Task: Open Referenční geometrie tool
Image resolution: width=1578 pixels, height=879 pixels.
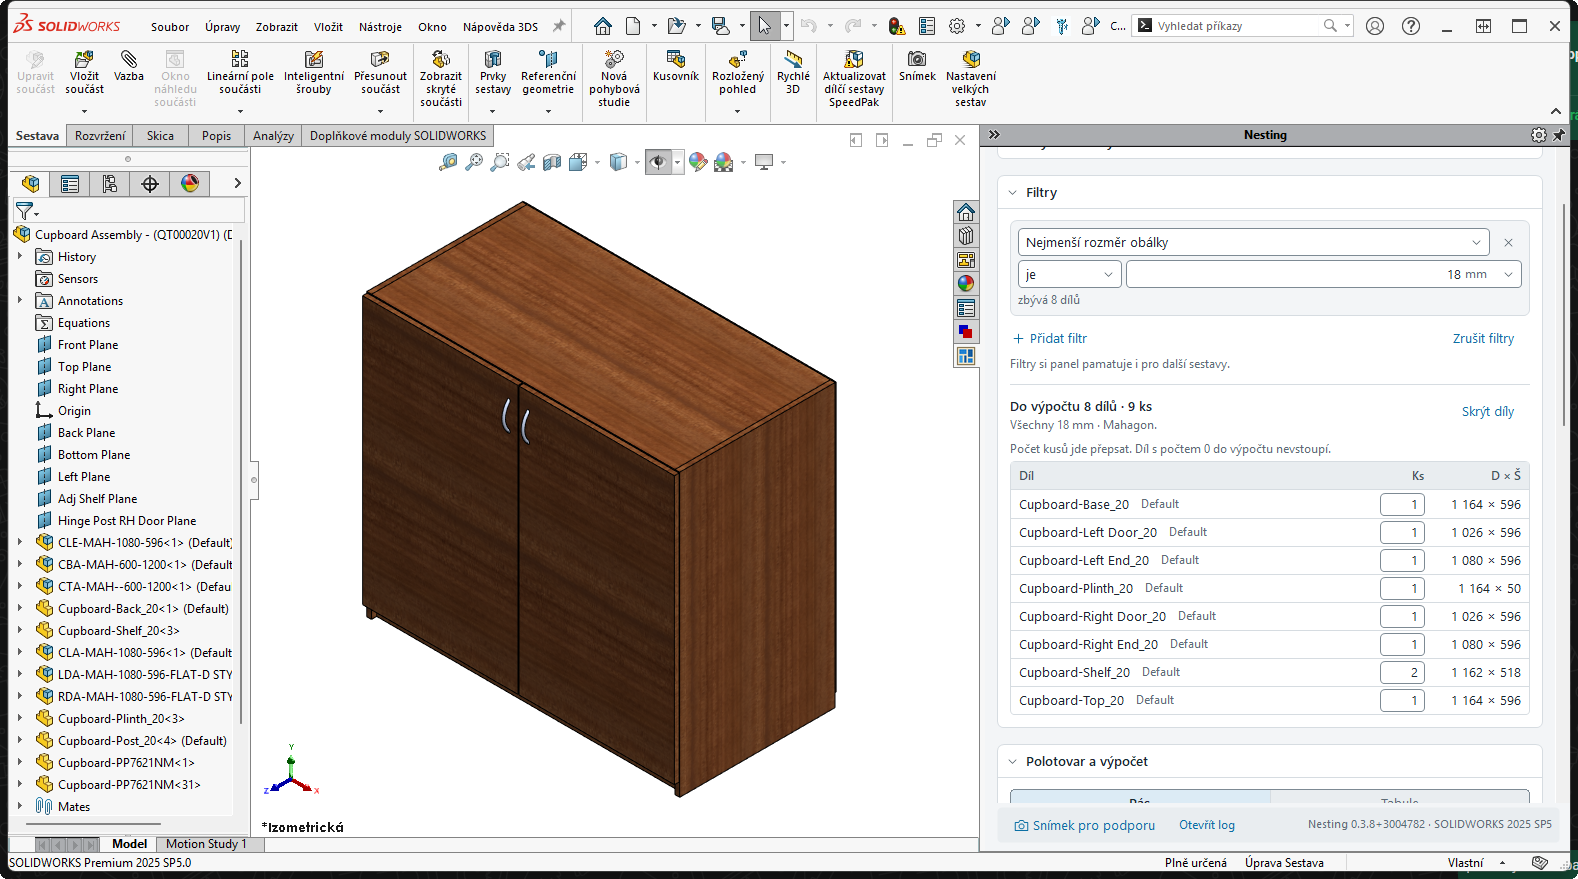Action: click(x=548, y=73)
